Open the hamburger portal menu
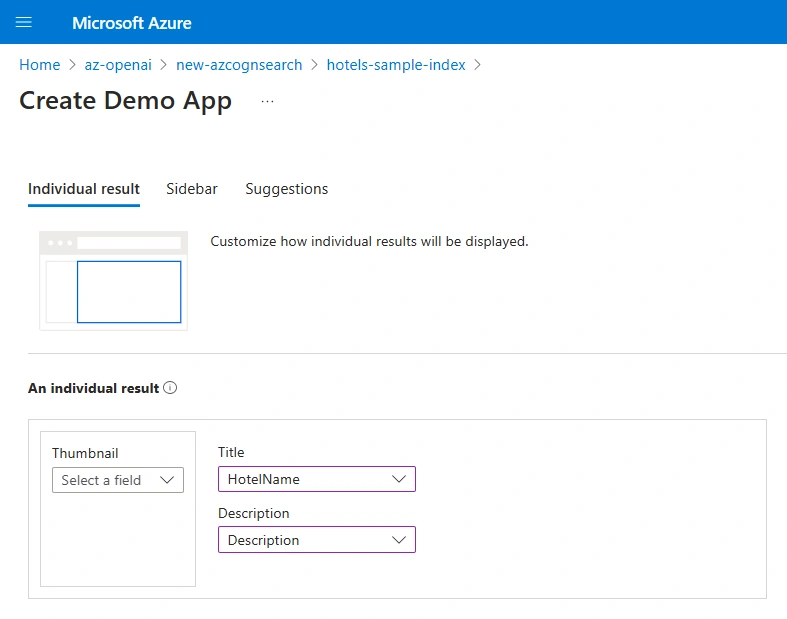 (x=24, y=22)
